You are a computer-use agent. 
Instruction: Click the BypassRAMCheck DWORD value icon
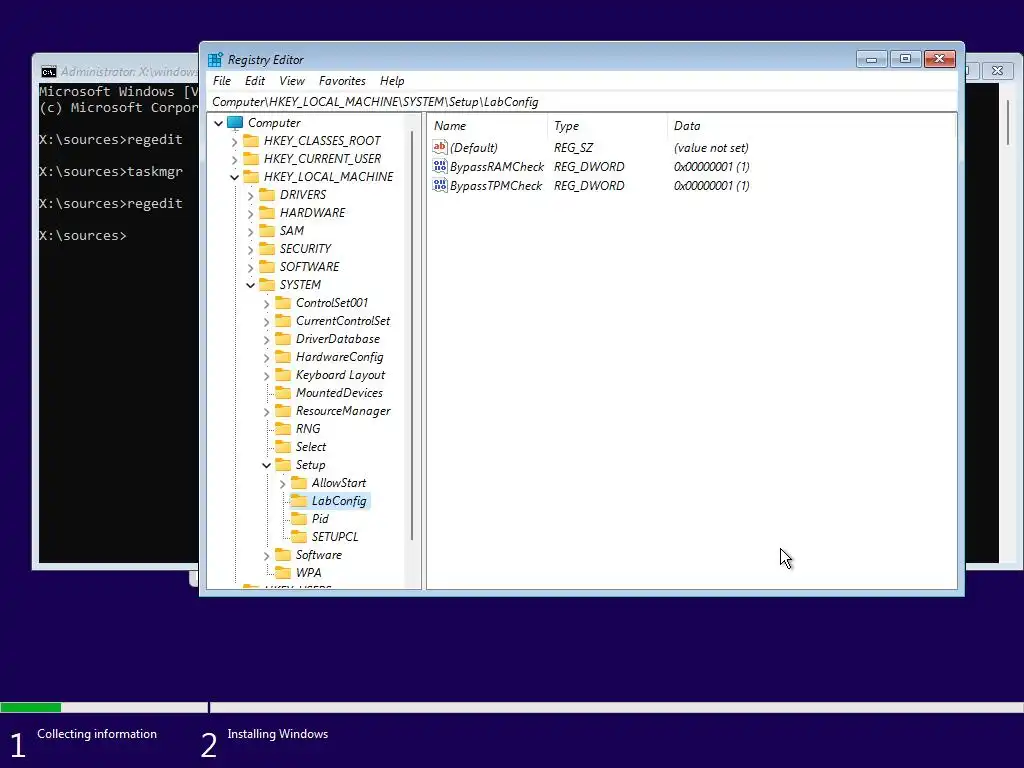pos(440,167)
